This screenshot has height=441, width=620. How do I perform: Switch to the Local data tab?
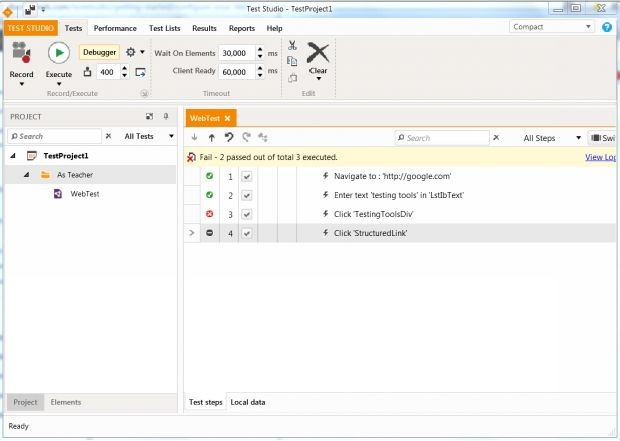(248, 402)
